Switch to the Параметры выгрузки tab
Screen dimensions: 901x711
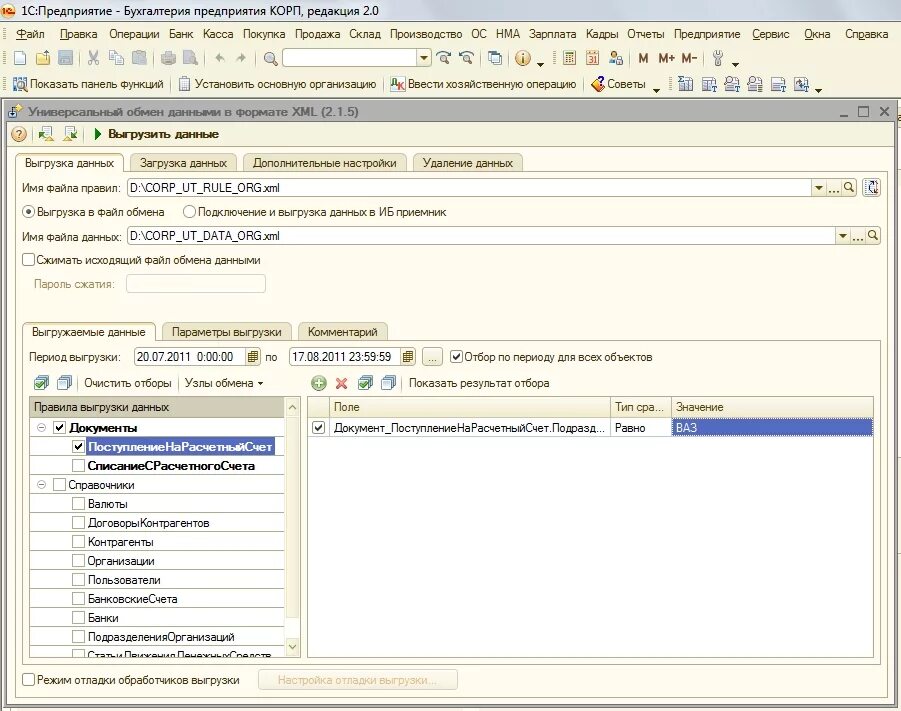pyautogui.click(x=226, y=332)
